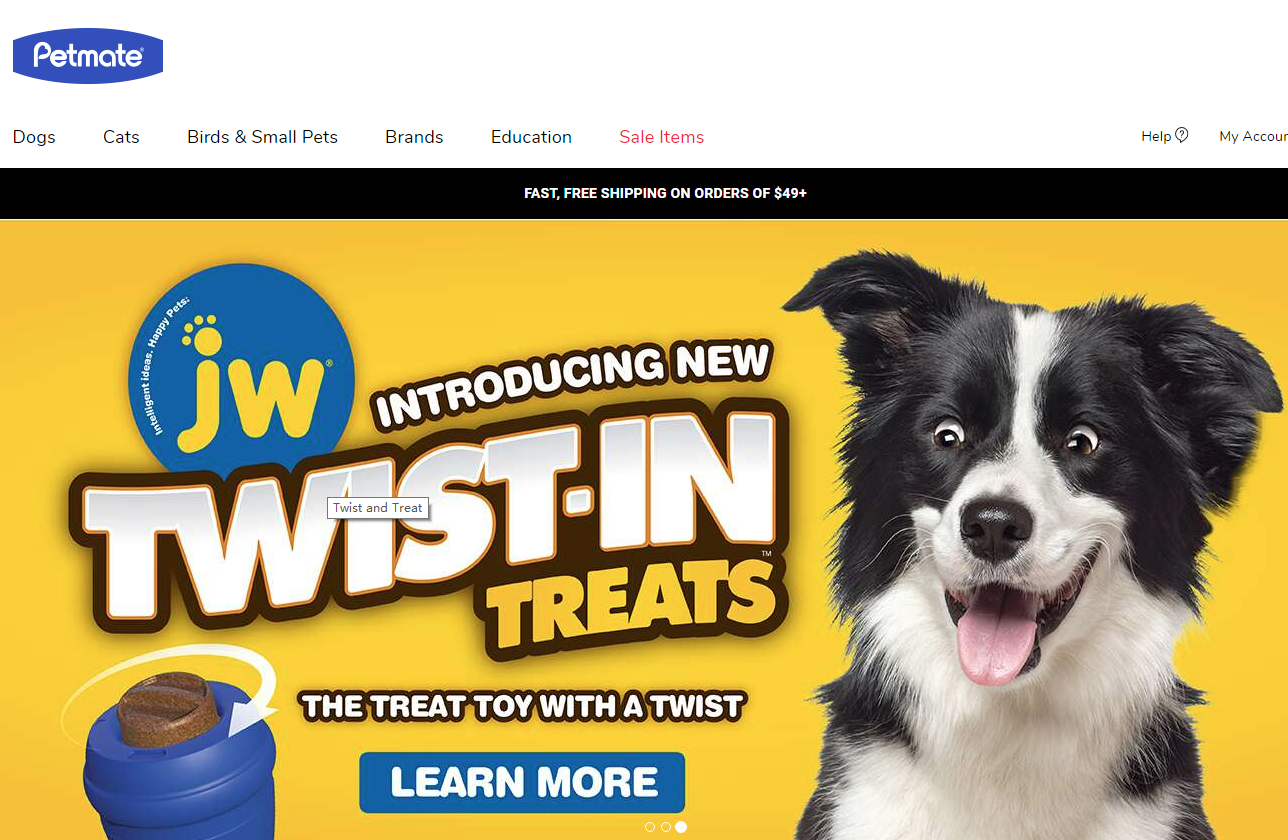1288x840 pixels.
Task: Select the third filled carousel dot
Action: pos(681,827)
